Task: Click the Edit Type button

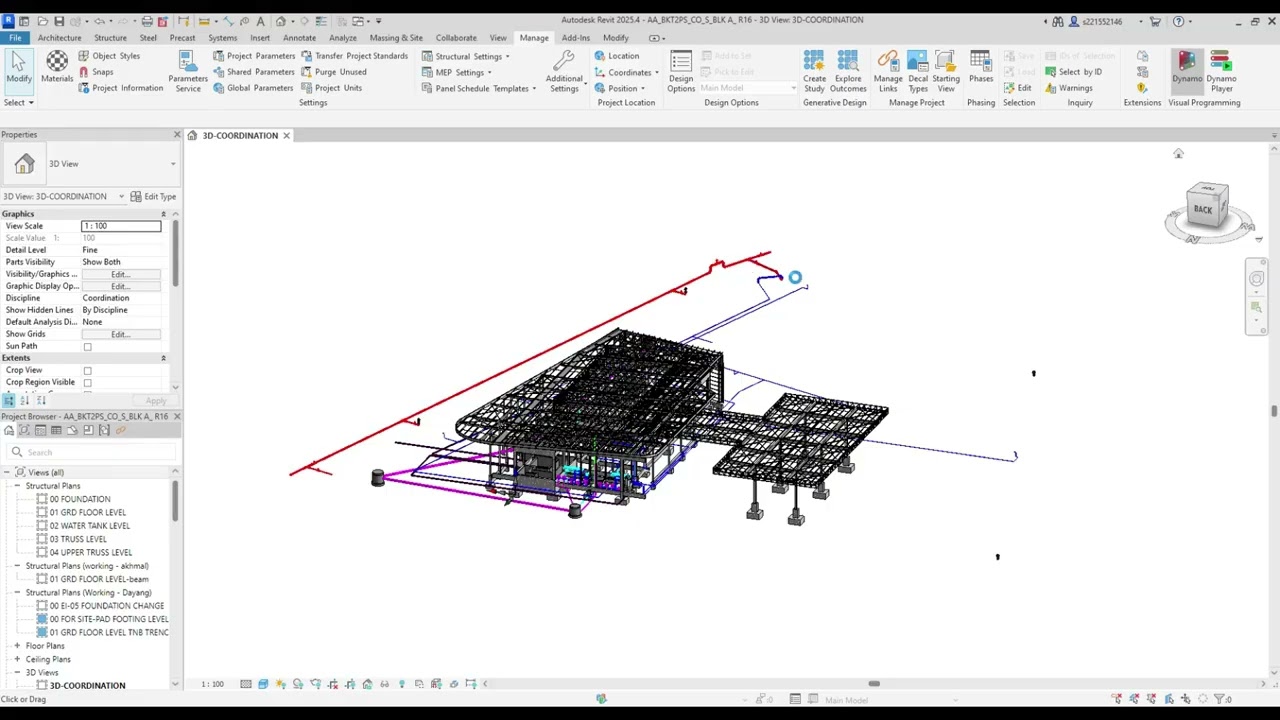Action: (154, 197)
